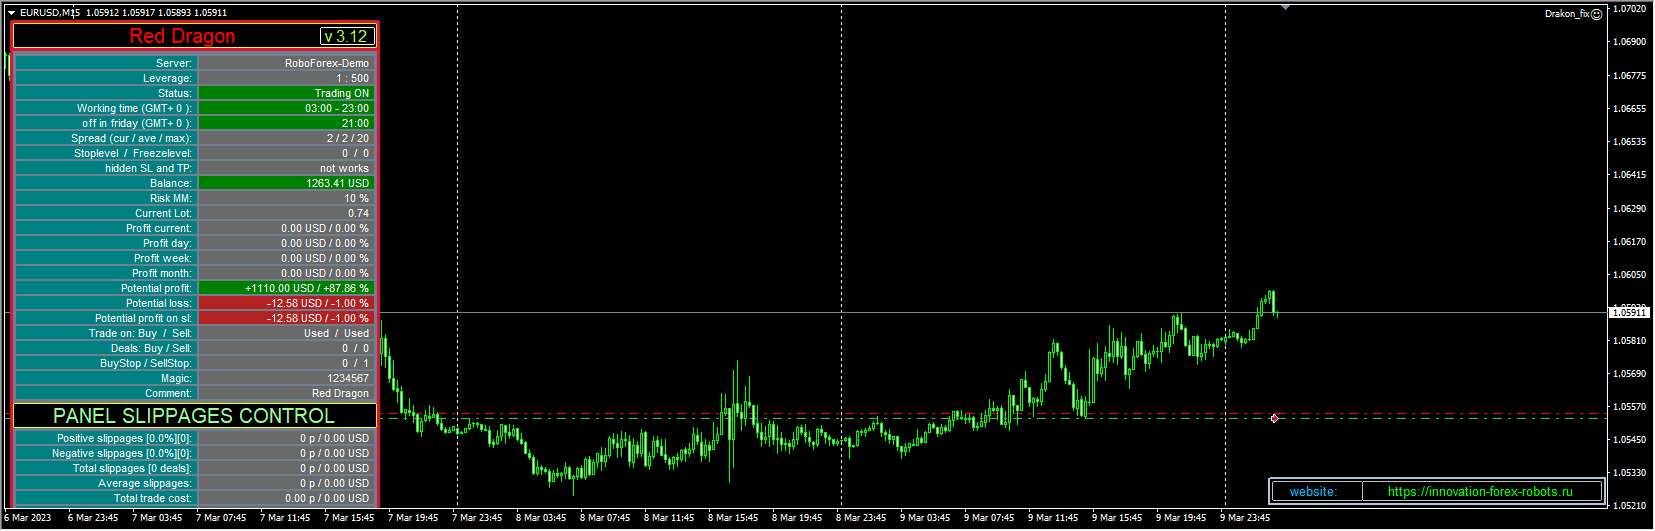Click the Red Dragon panel title
The height and width of the screenshot is (531, 1655).
[x=182, y=36]
